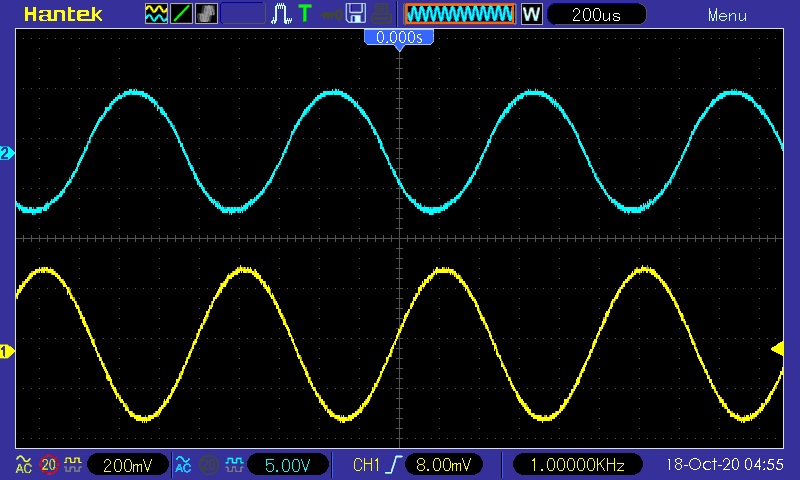This screenshot has width=800, height=480.
Task: Toggle CH2 AC coupling indicator
Action: tap(183, 465)
